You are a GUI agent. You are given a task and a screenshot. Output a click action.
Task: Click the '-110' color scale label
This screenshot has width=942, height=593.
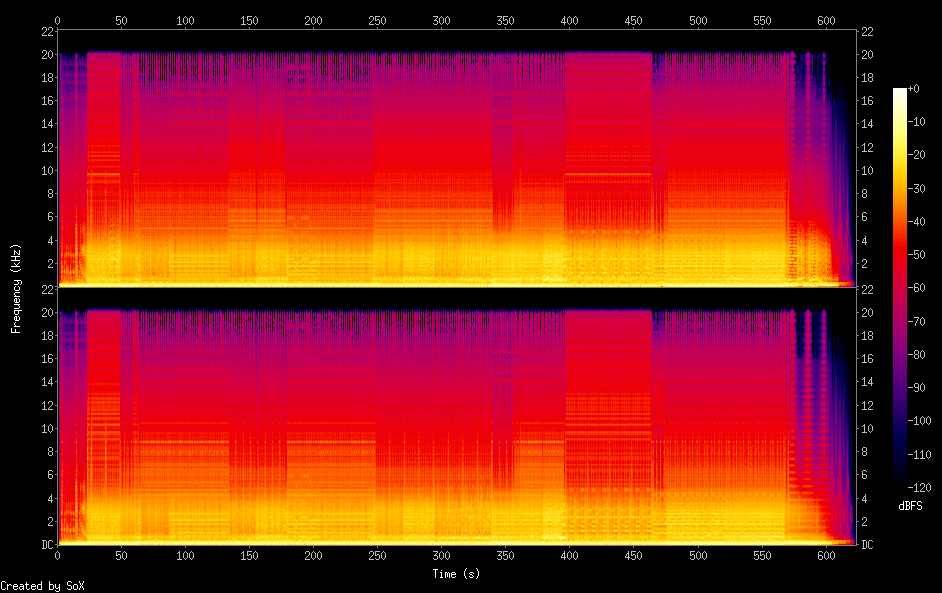coord(919,454)
